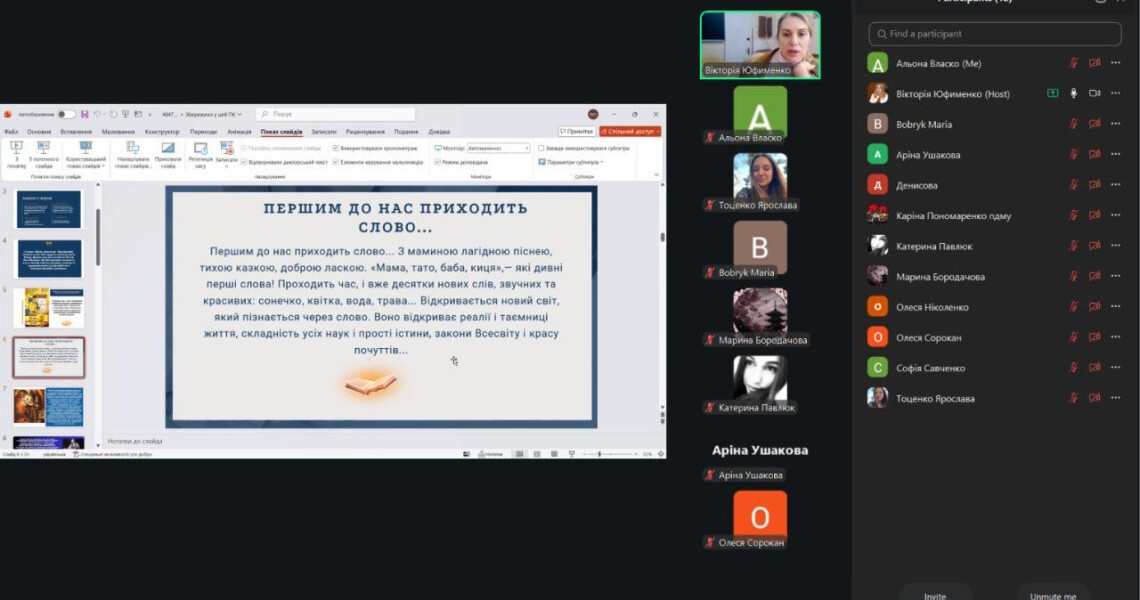Open Subtitle Settings dropdown
The image size is (1140, 600).
(571, 162)
